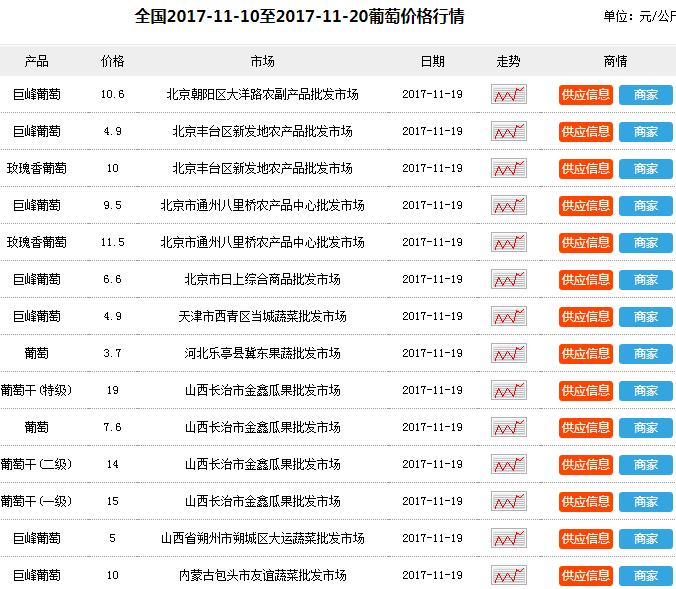Open trend icon for 内蒙古包头市 market row
The height and width of the screenshot is (589, 676).
508,576
